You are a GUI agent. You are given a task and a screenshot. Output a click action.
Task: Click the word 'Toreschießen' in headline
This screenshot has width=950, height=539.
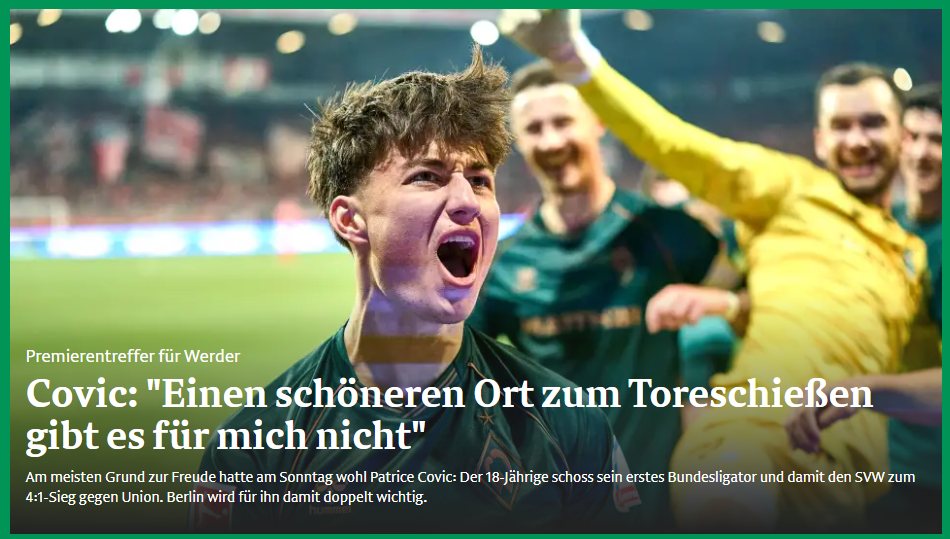tap(751, 394)
